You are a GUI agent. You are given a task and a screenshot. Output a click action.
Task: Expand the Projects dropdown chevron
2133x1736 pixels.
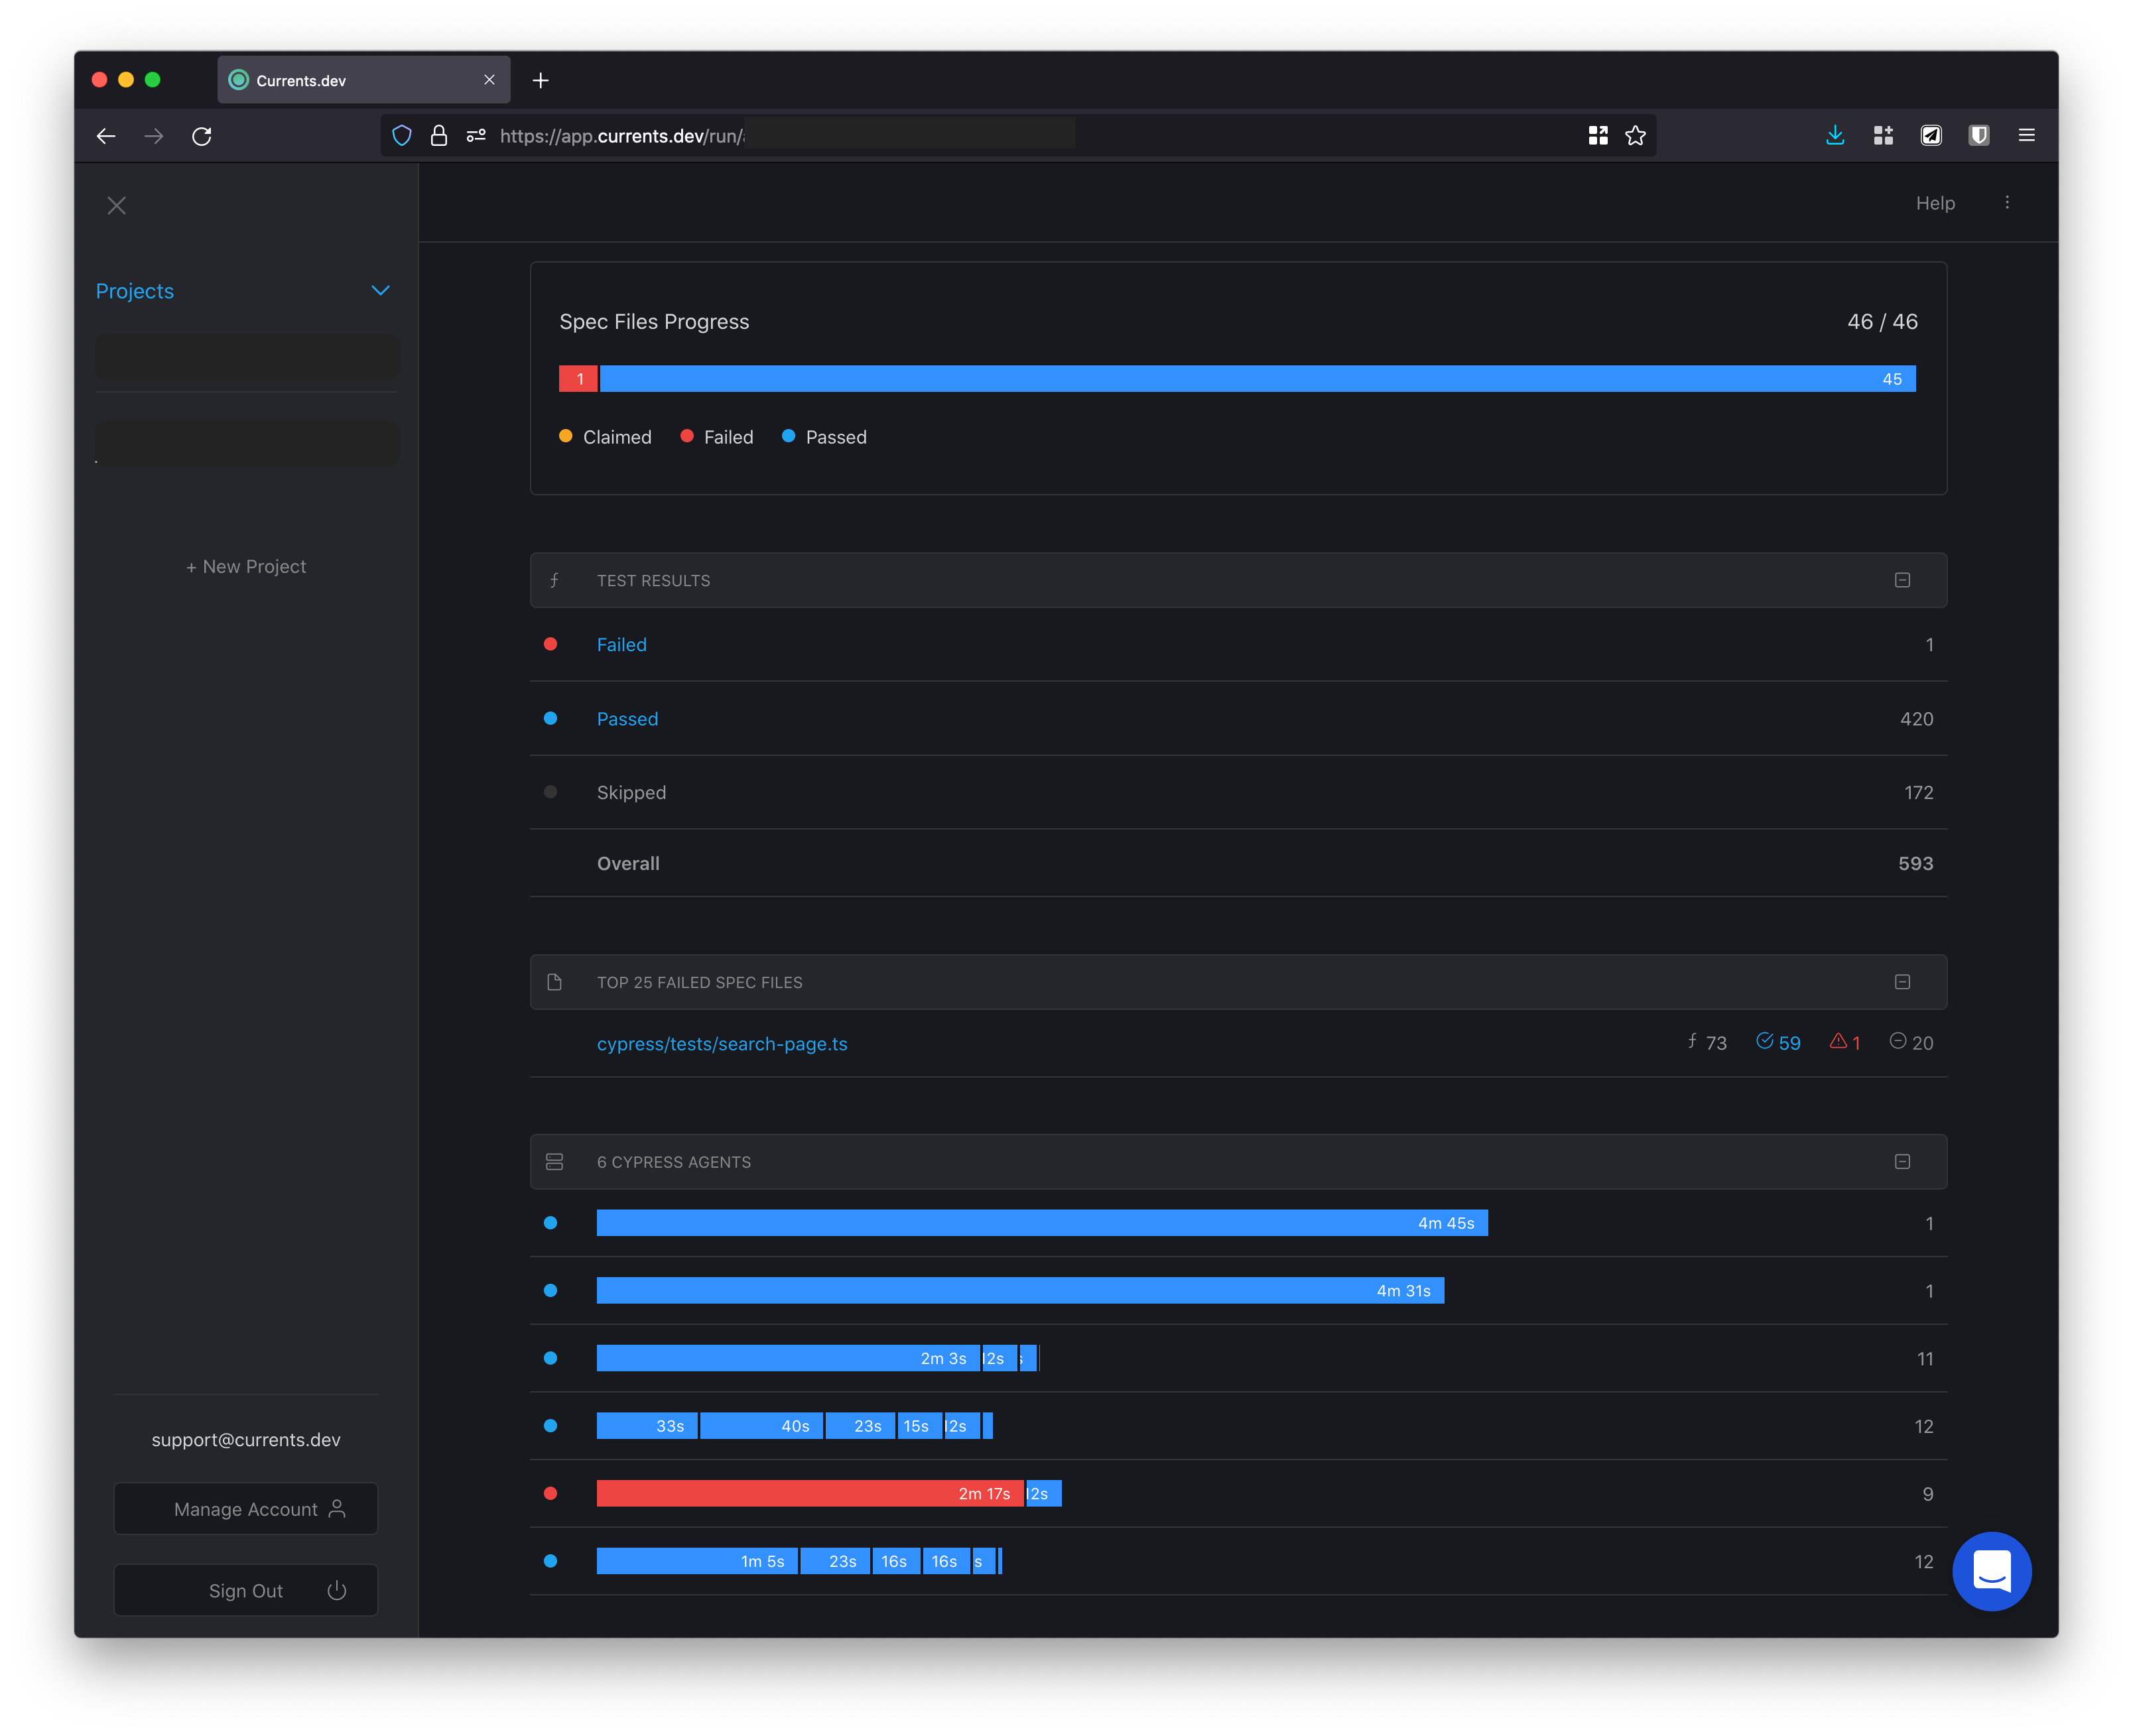[380, 291]
